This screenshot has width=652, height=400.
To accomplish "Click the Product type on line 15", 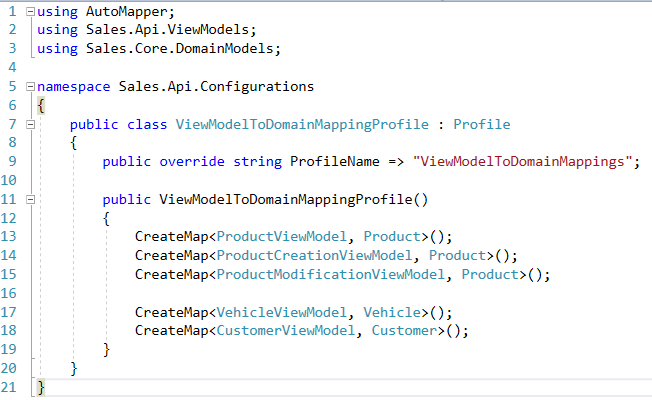I will click(490, 274).
